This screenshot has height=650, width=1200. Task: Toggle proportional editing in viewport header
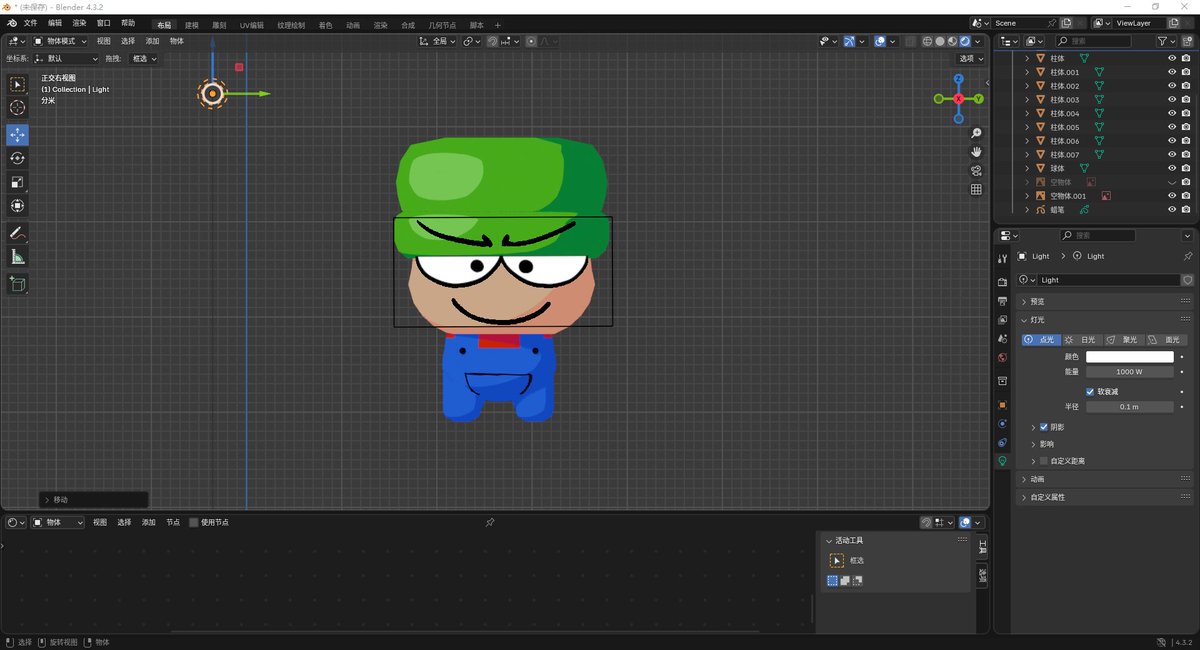[531, 41]
